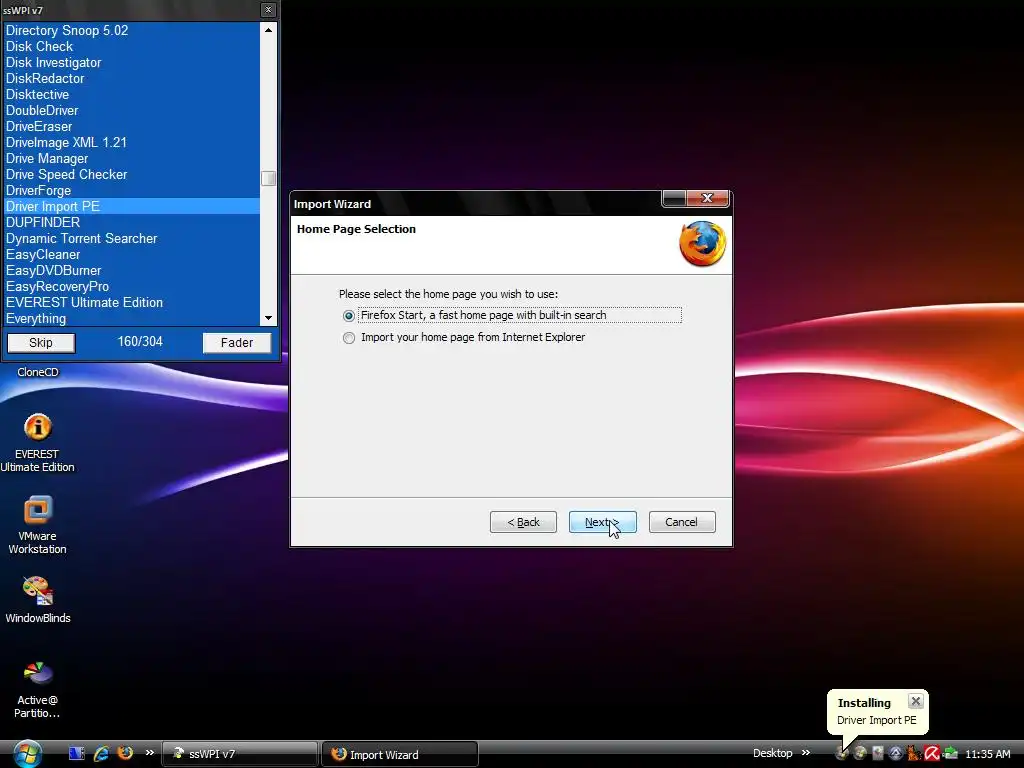The image size is (1024, 768).
Task: Select DoubleDriver entry
Action: coord(131,110)
